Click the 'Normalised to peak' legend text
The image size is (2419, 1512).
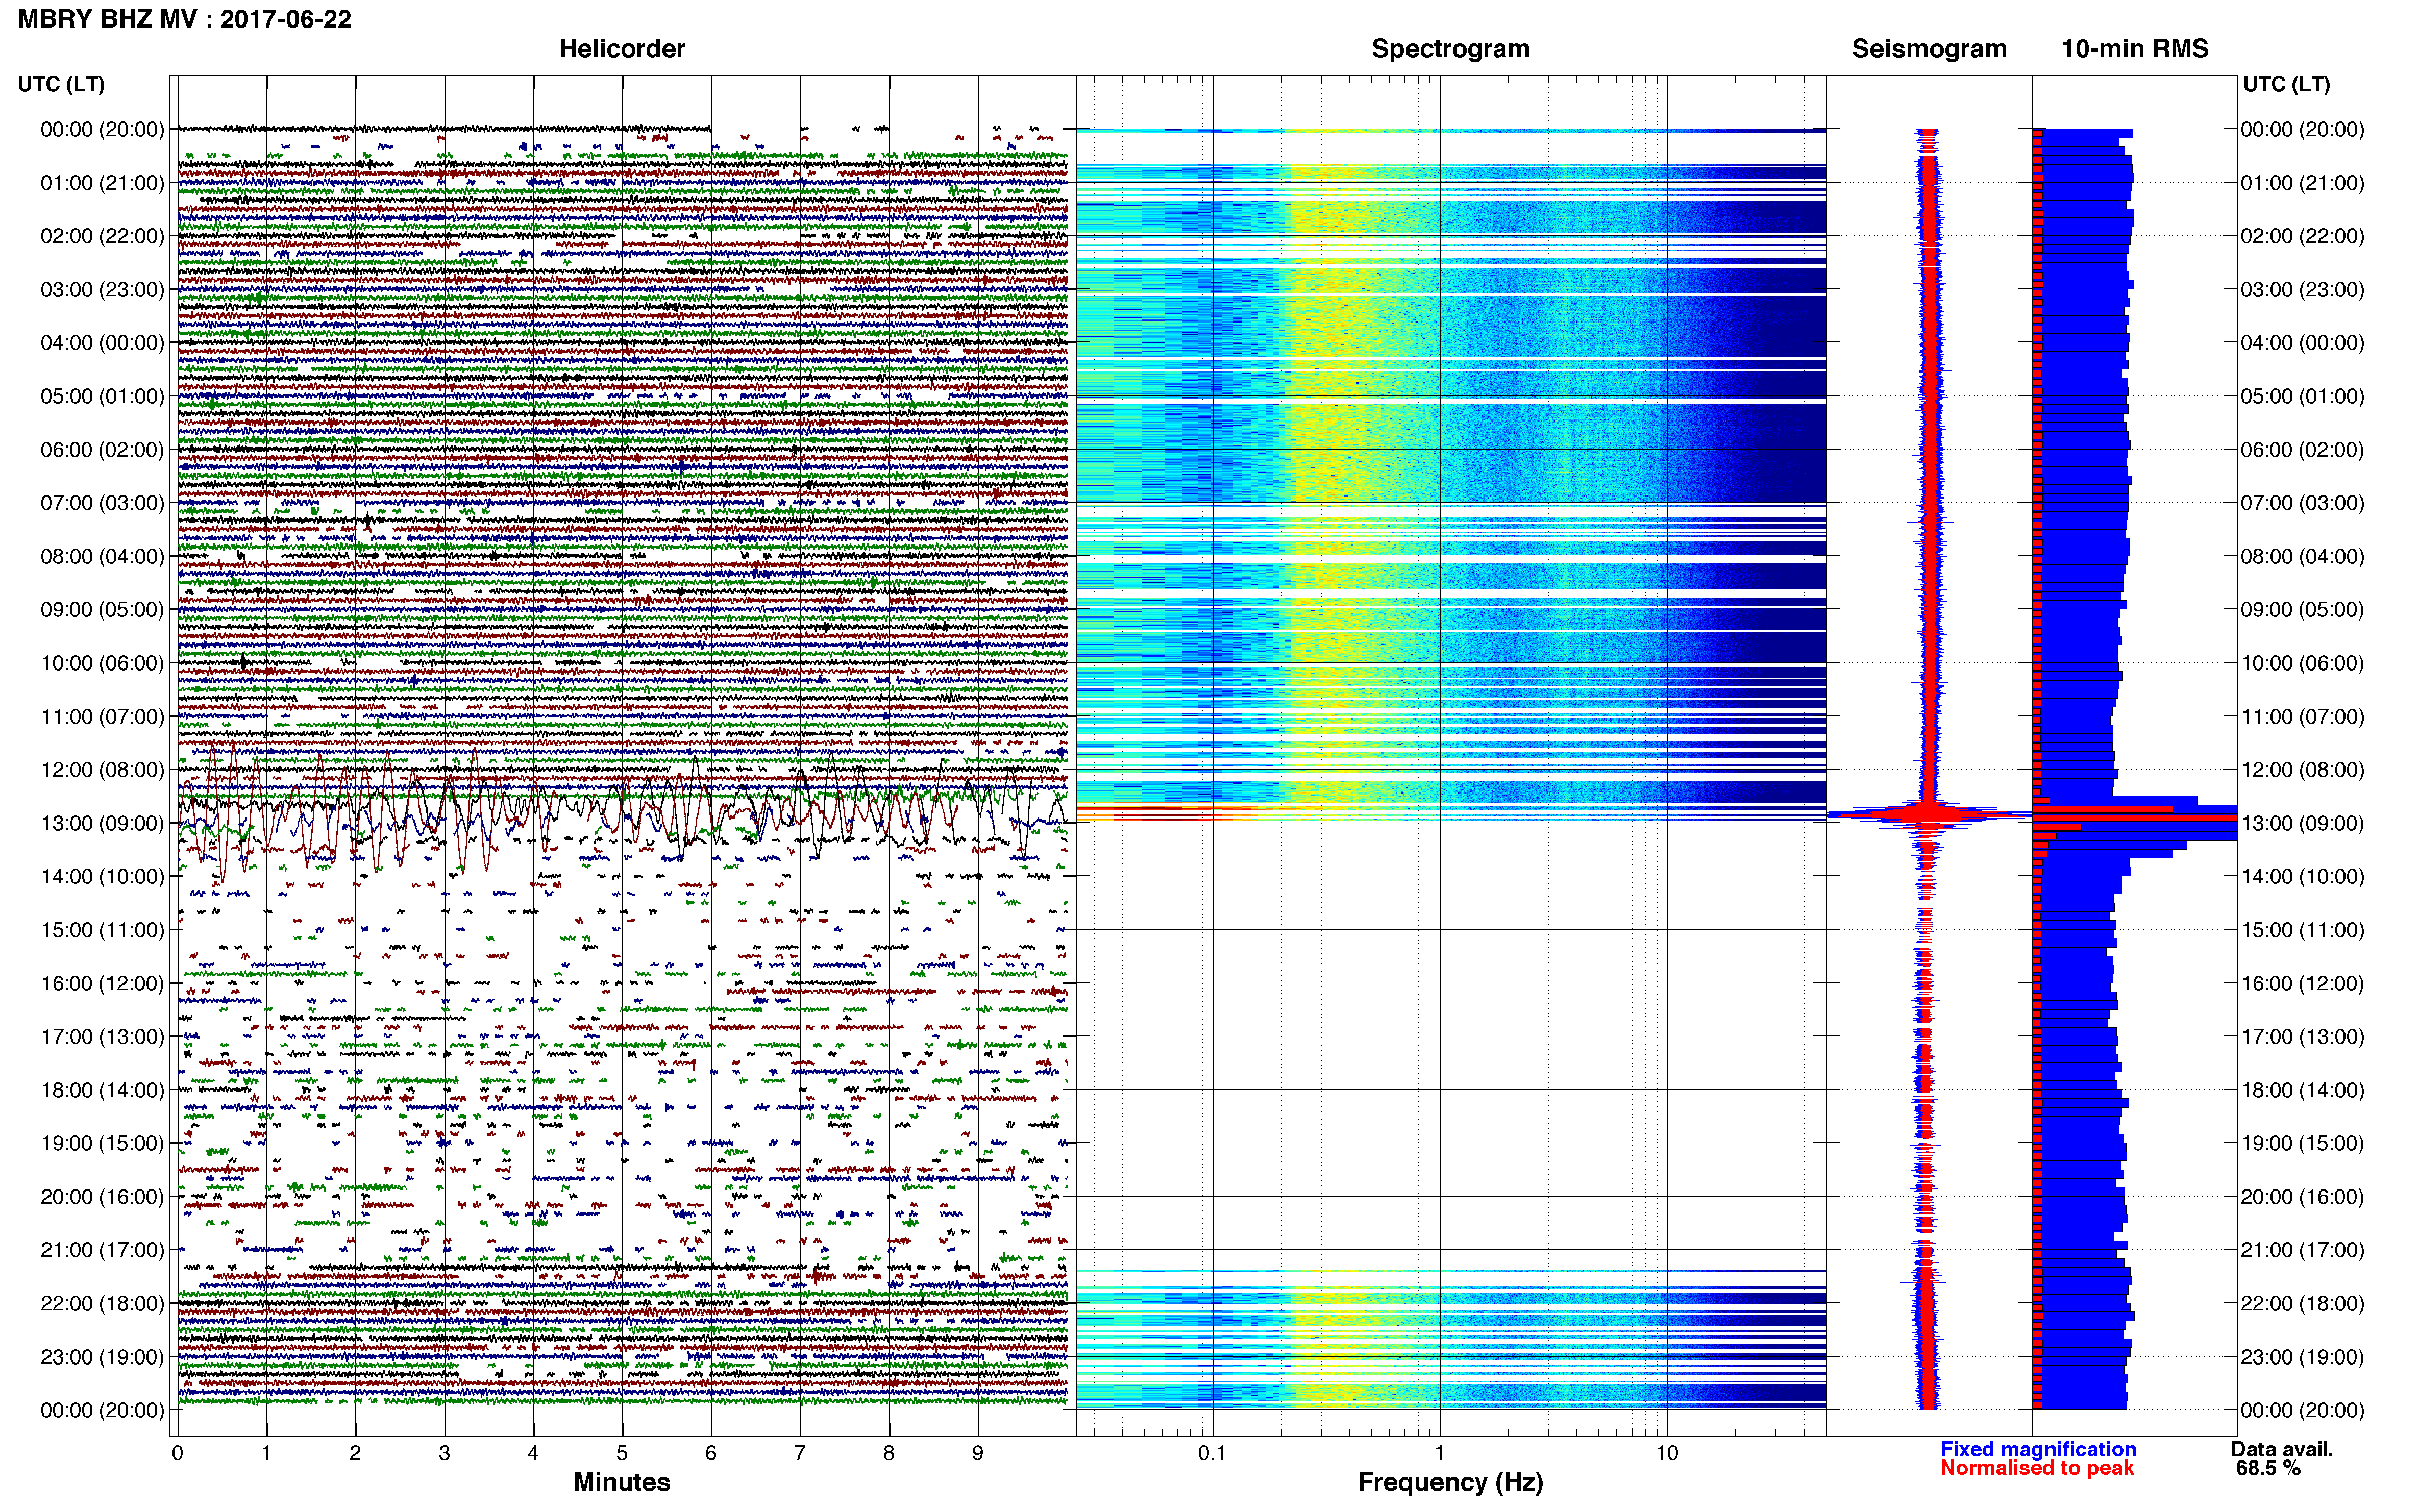(2037, 1468)
